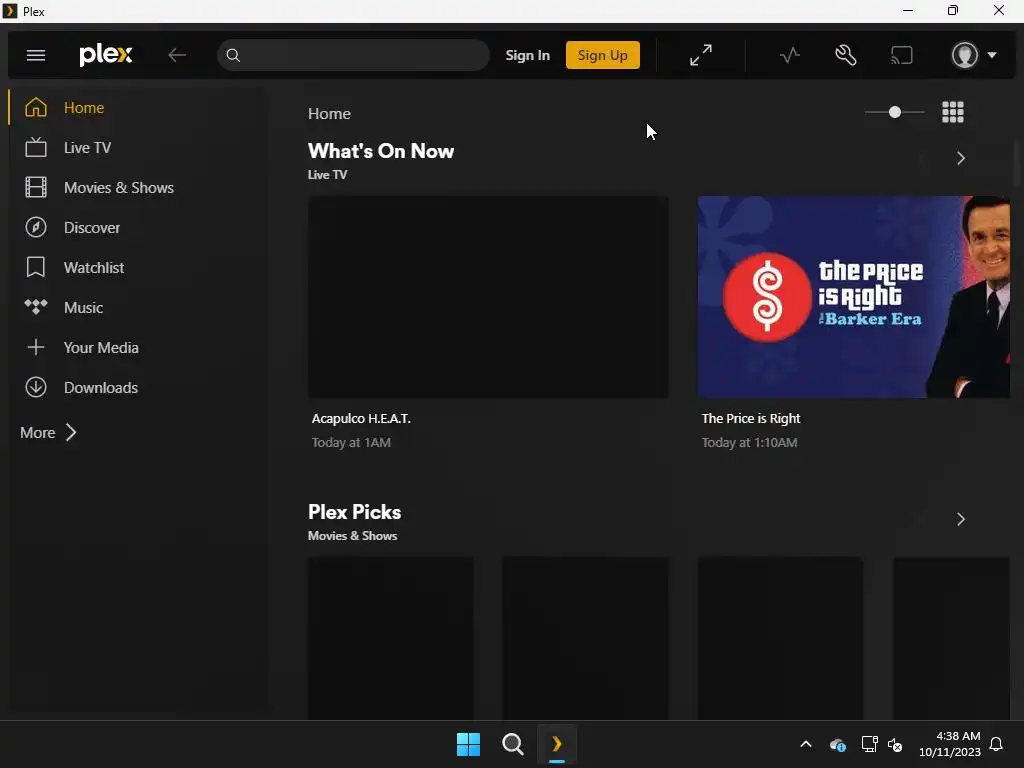Click the Discover compass icon

point(36,227)
